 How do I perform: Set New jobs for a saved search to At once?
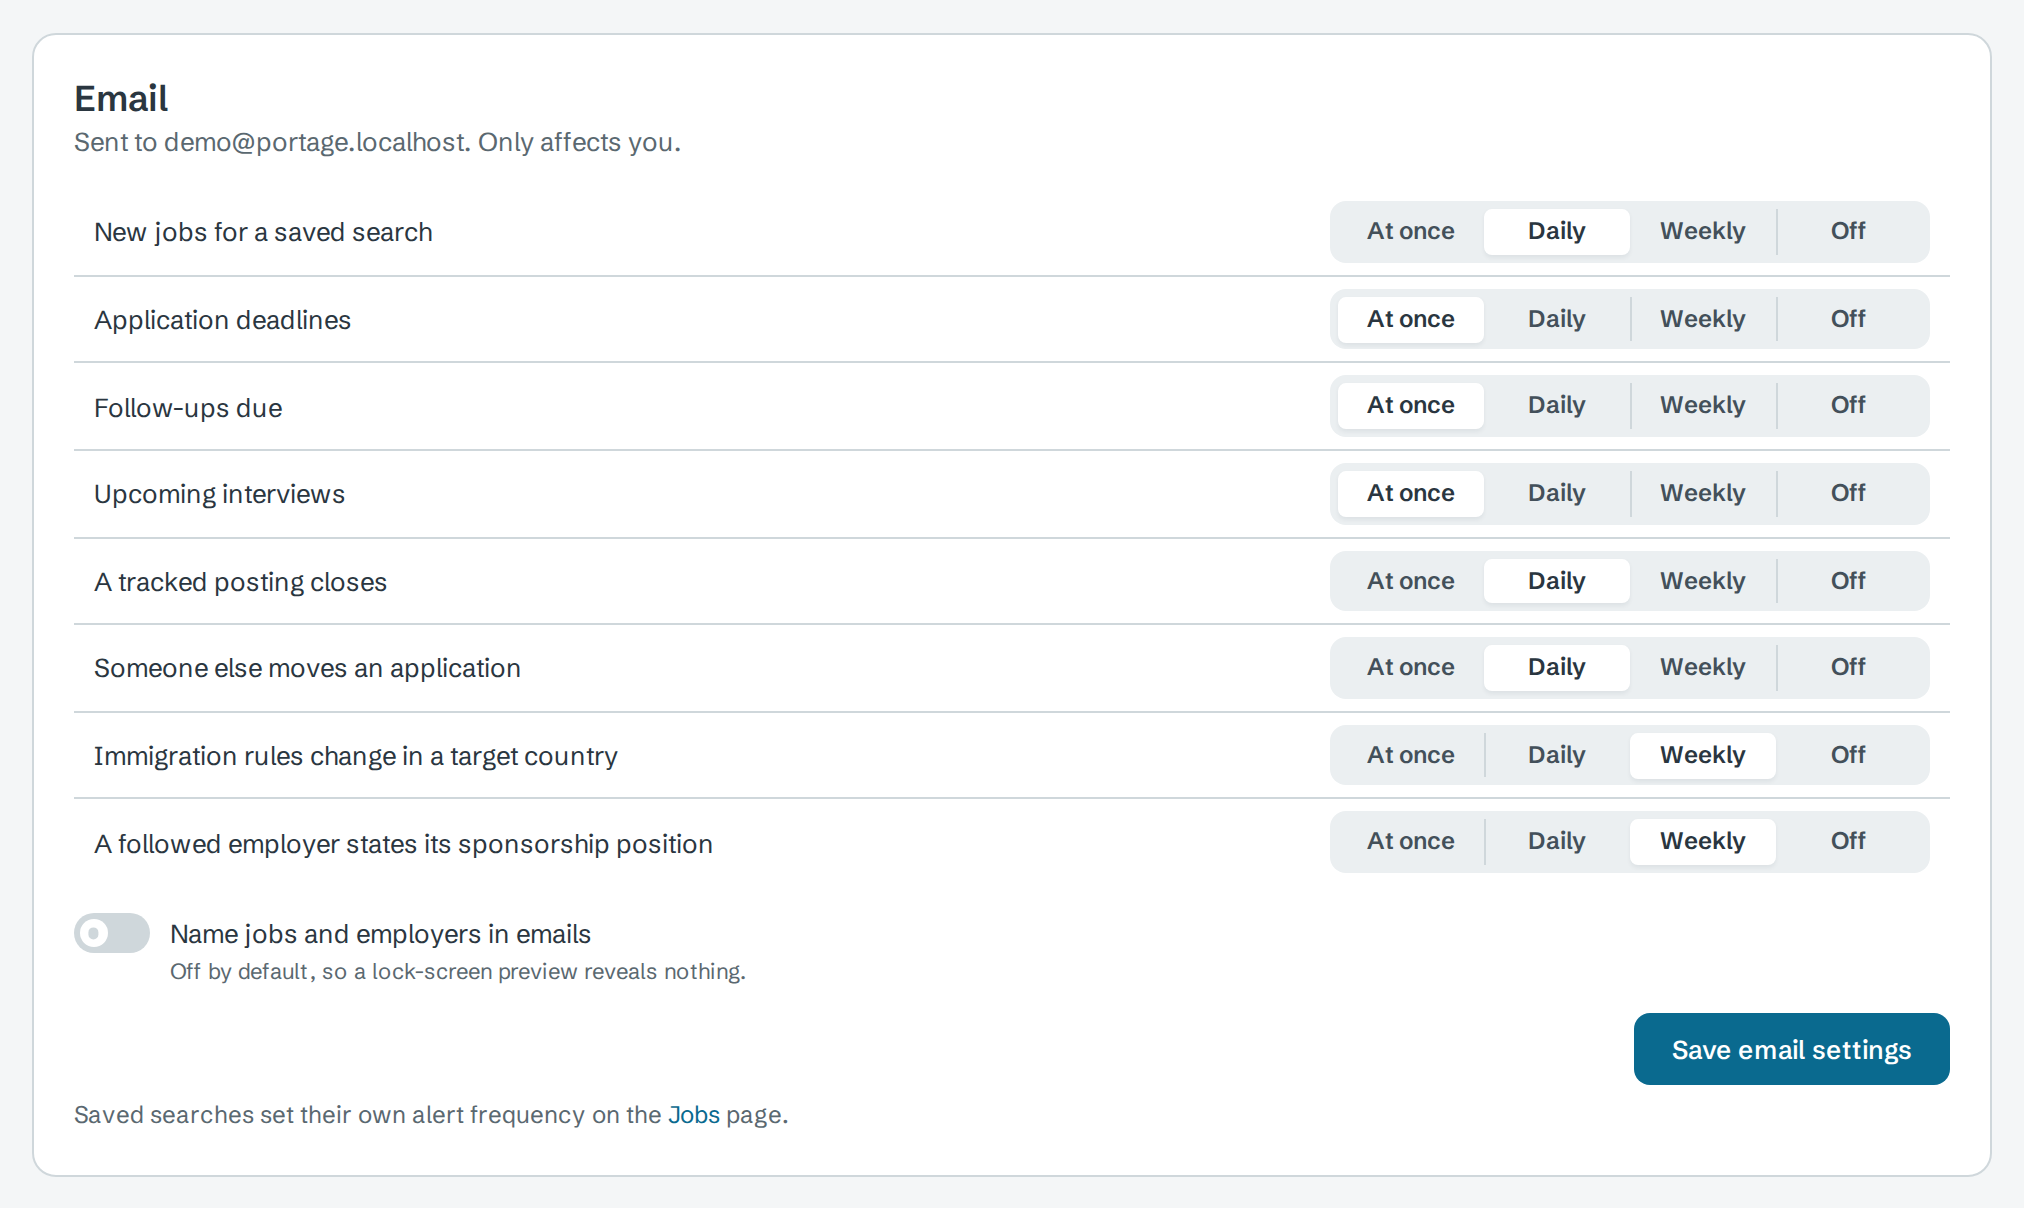1410,231
